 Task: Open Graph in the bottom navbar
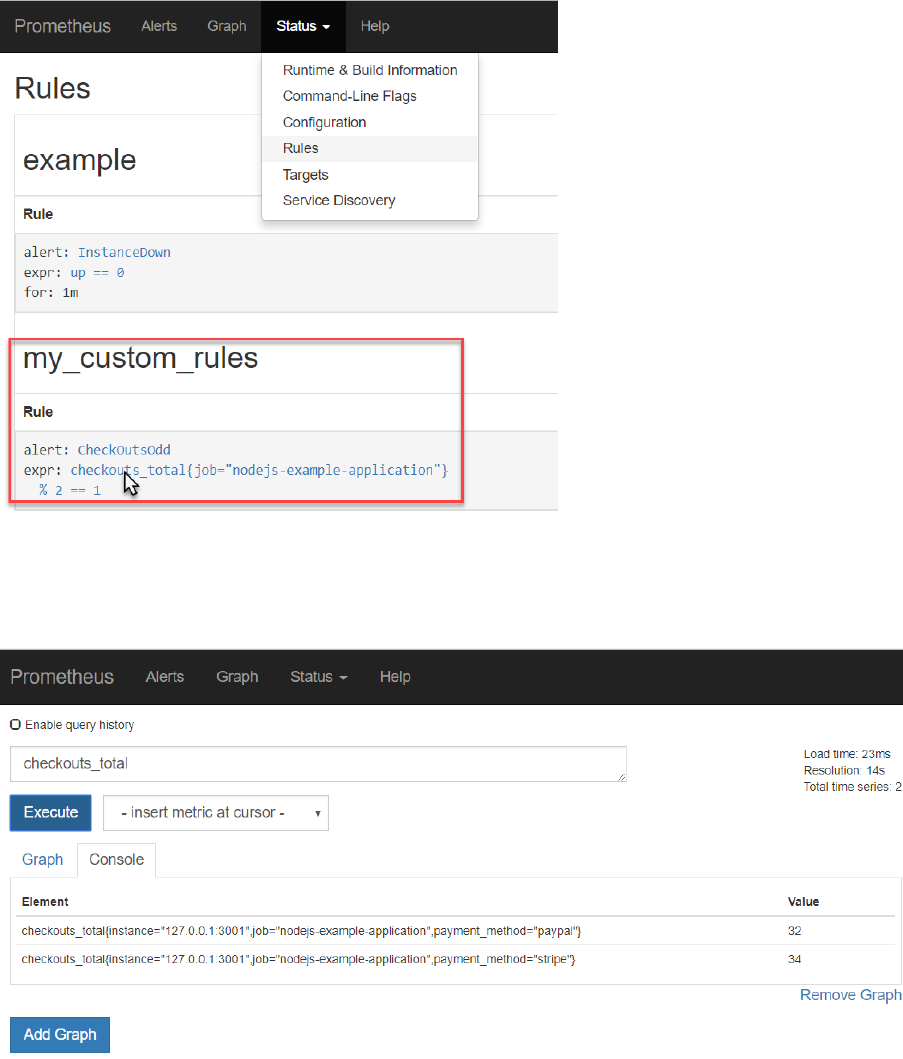pos(237,677)
